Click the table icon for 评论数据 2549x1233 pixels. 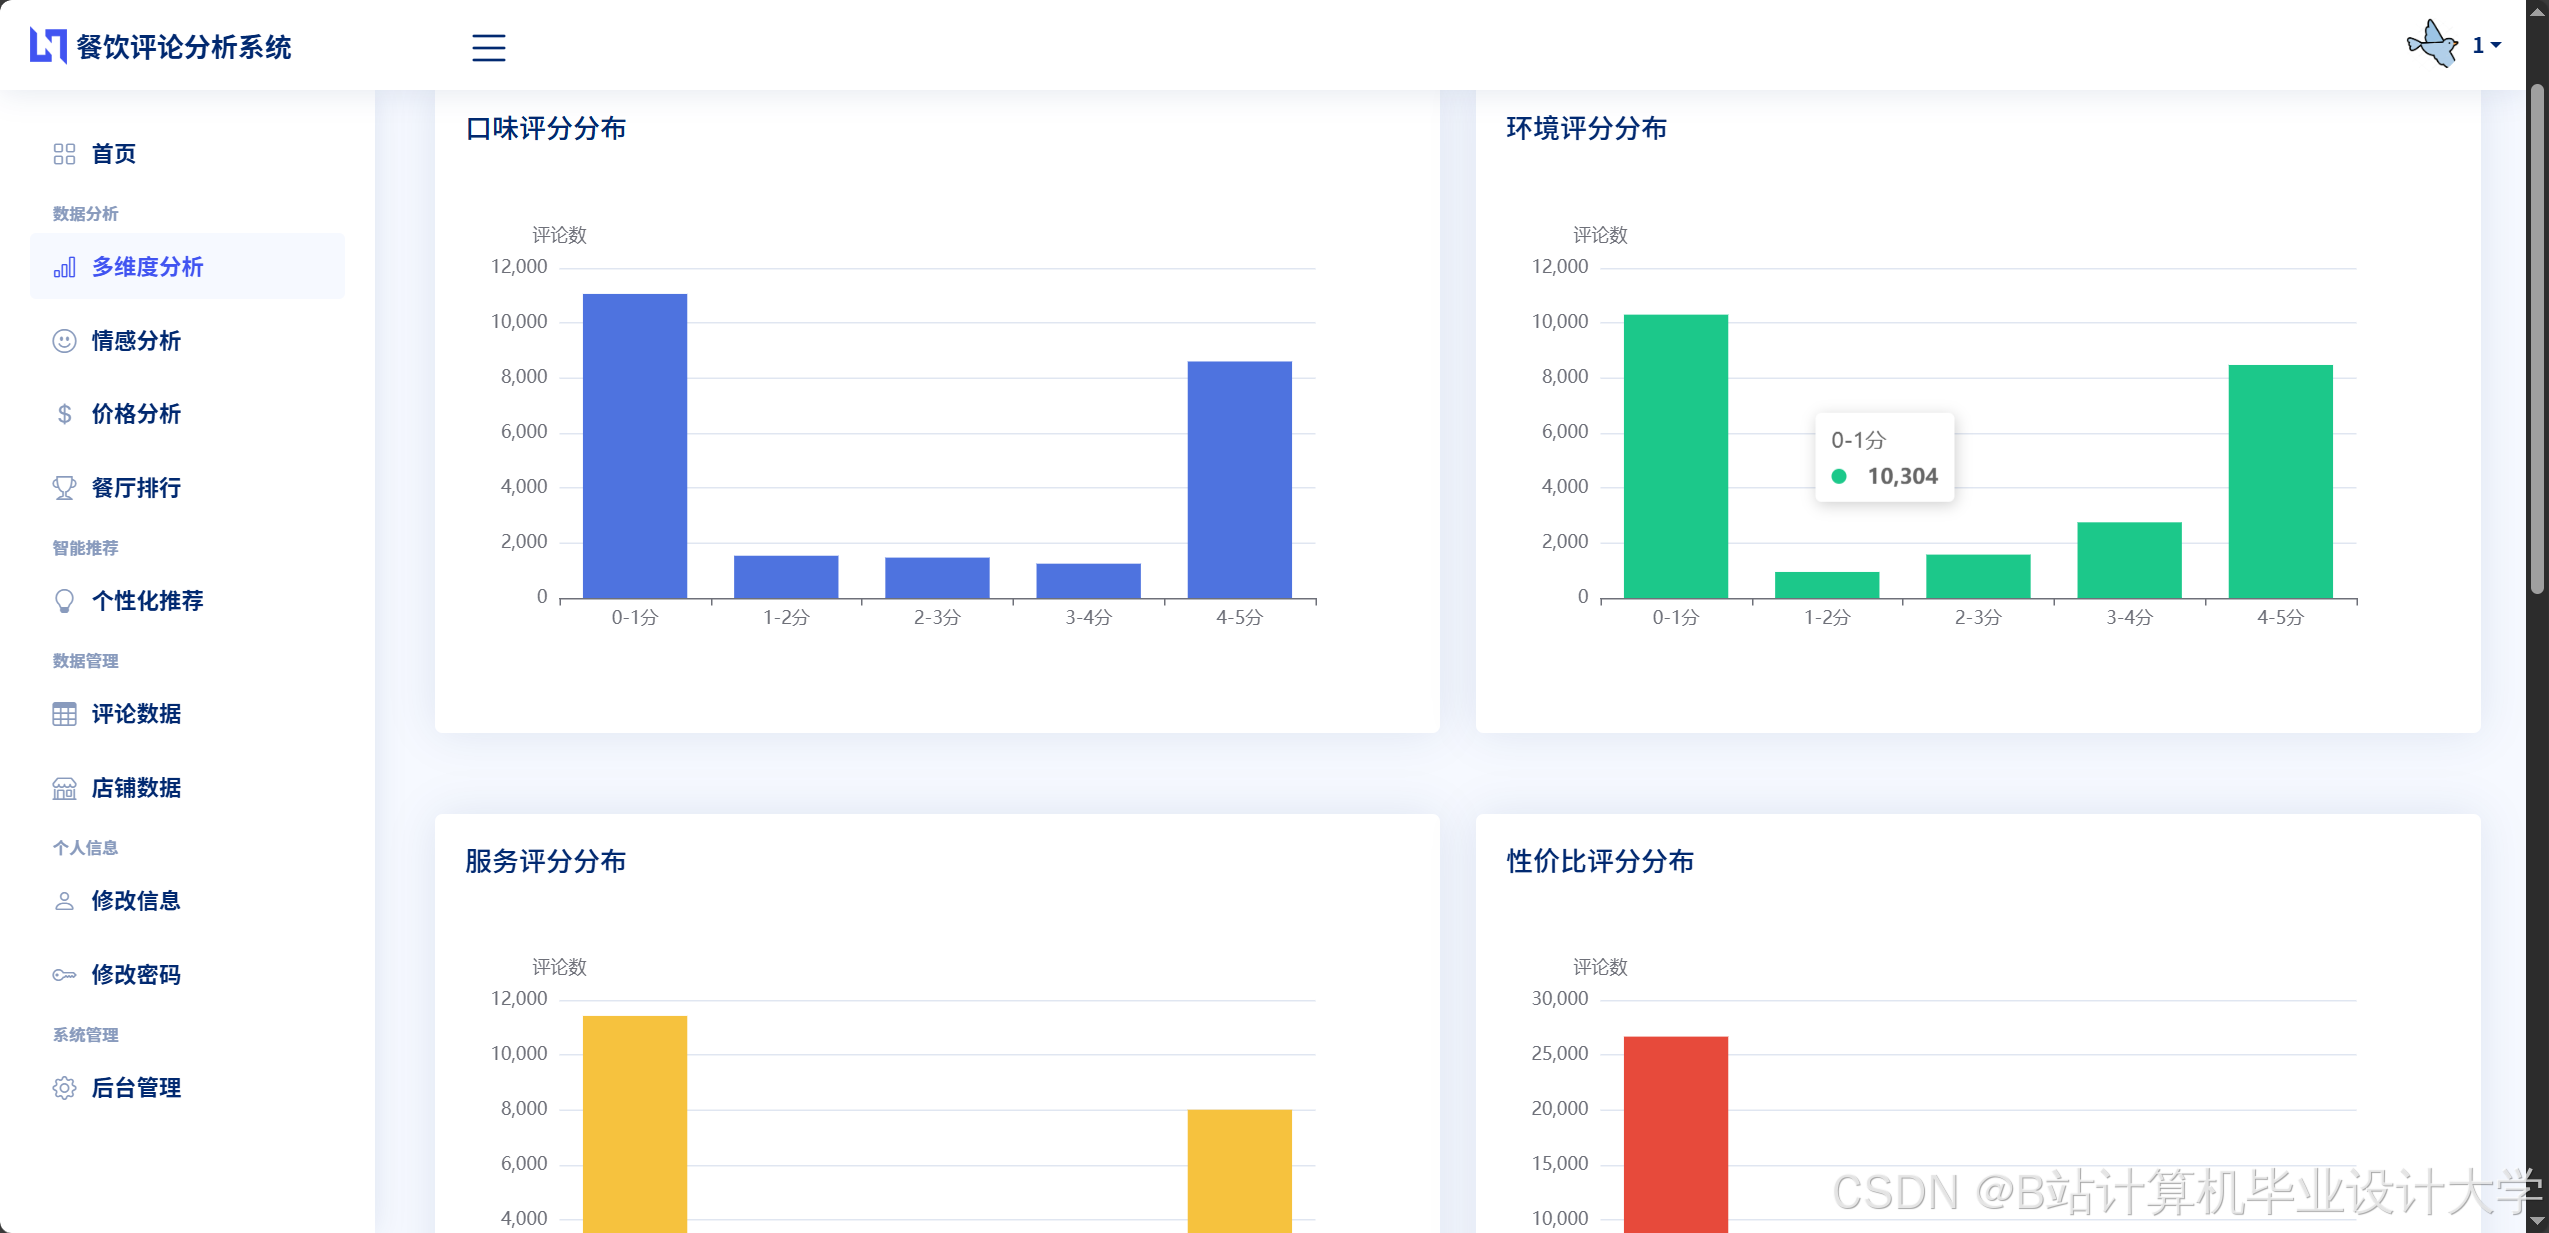click(64, 714)
